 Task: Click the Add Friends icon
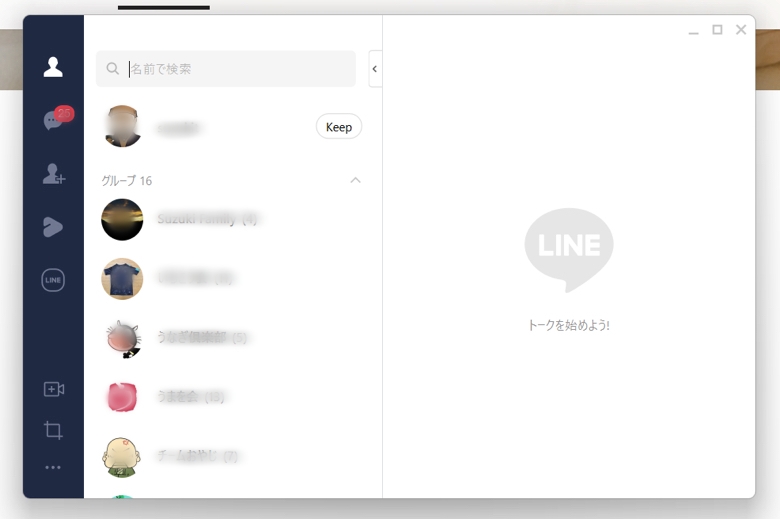point(53,174)
